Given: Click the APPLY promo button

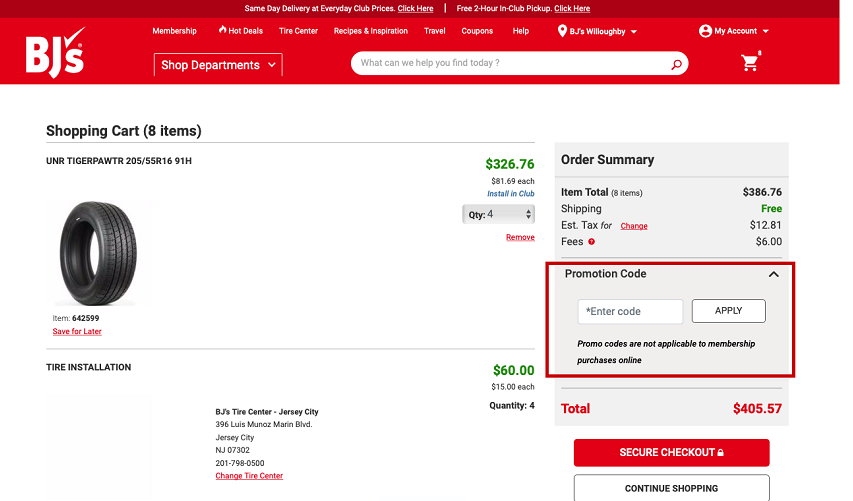Looking at the screenshot, I should point(728,311).
